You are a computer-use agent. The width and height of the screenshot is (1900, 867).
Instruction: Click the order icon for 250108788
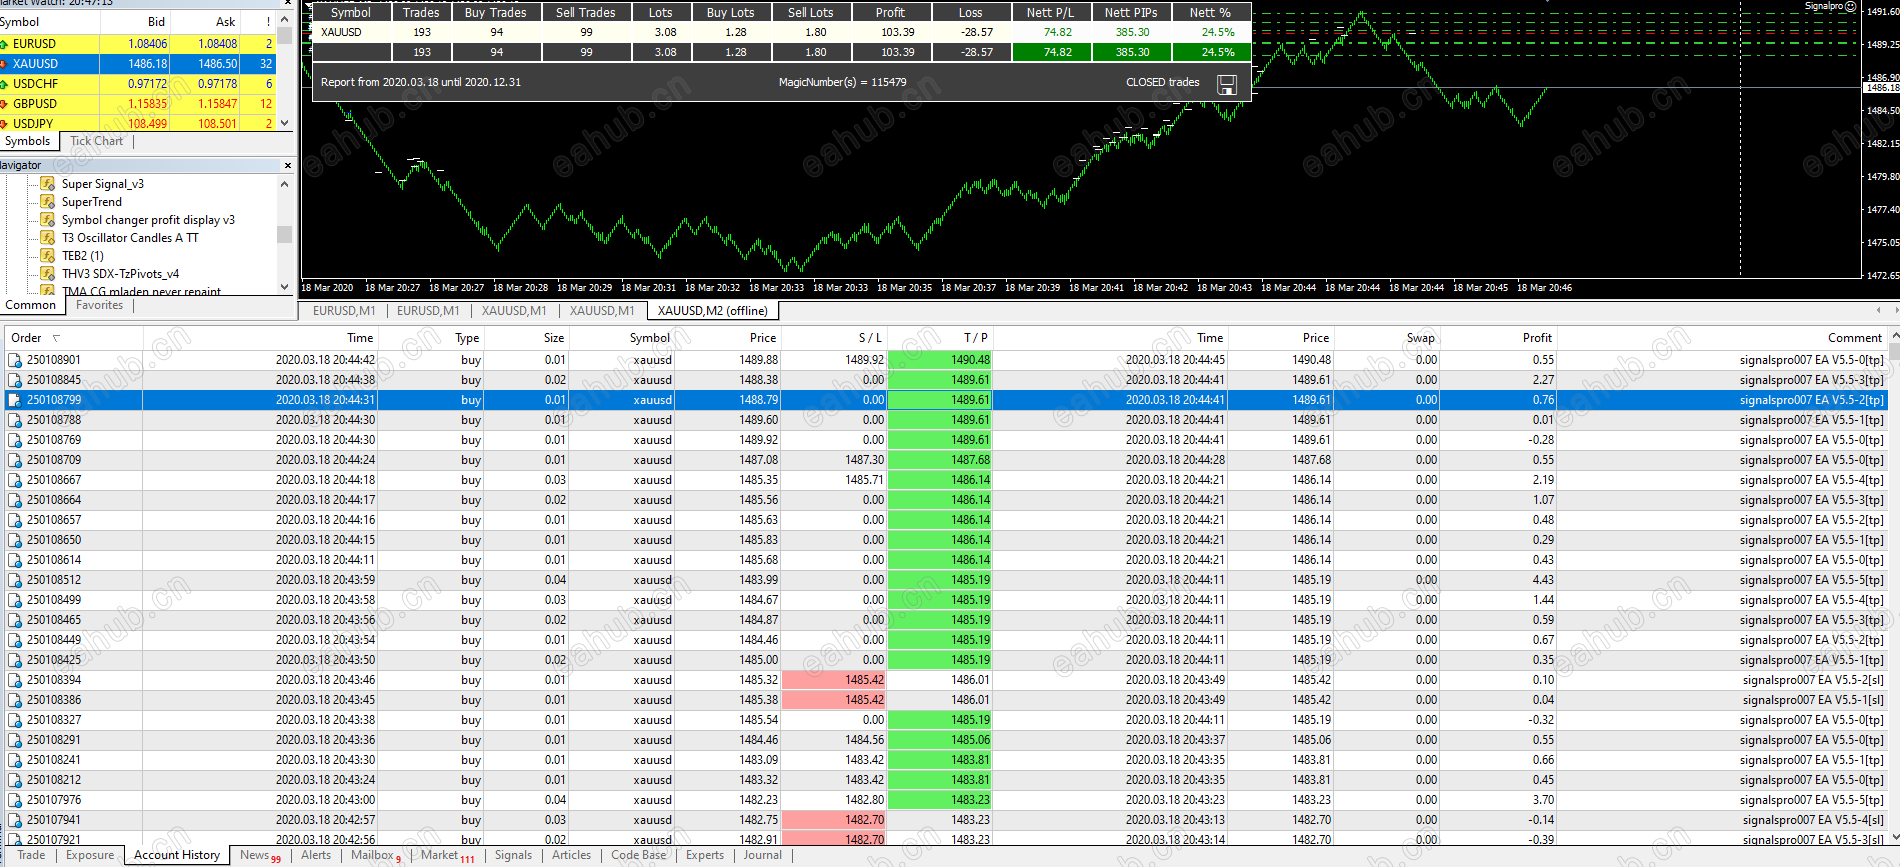click(15, 420)
